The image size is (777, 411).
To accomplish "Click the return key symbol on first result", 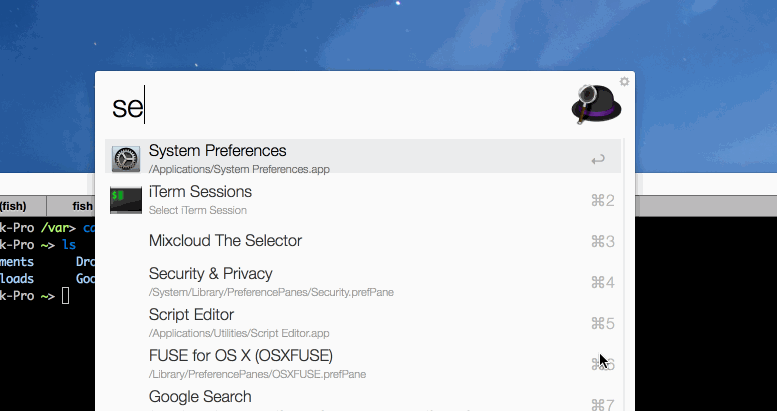I will pyautogui.click(x=598, y=159).
